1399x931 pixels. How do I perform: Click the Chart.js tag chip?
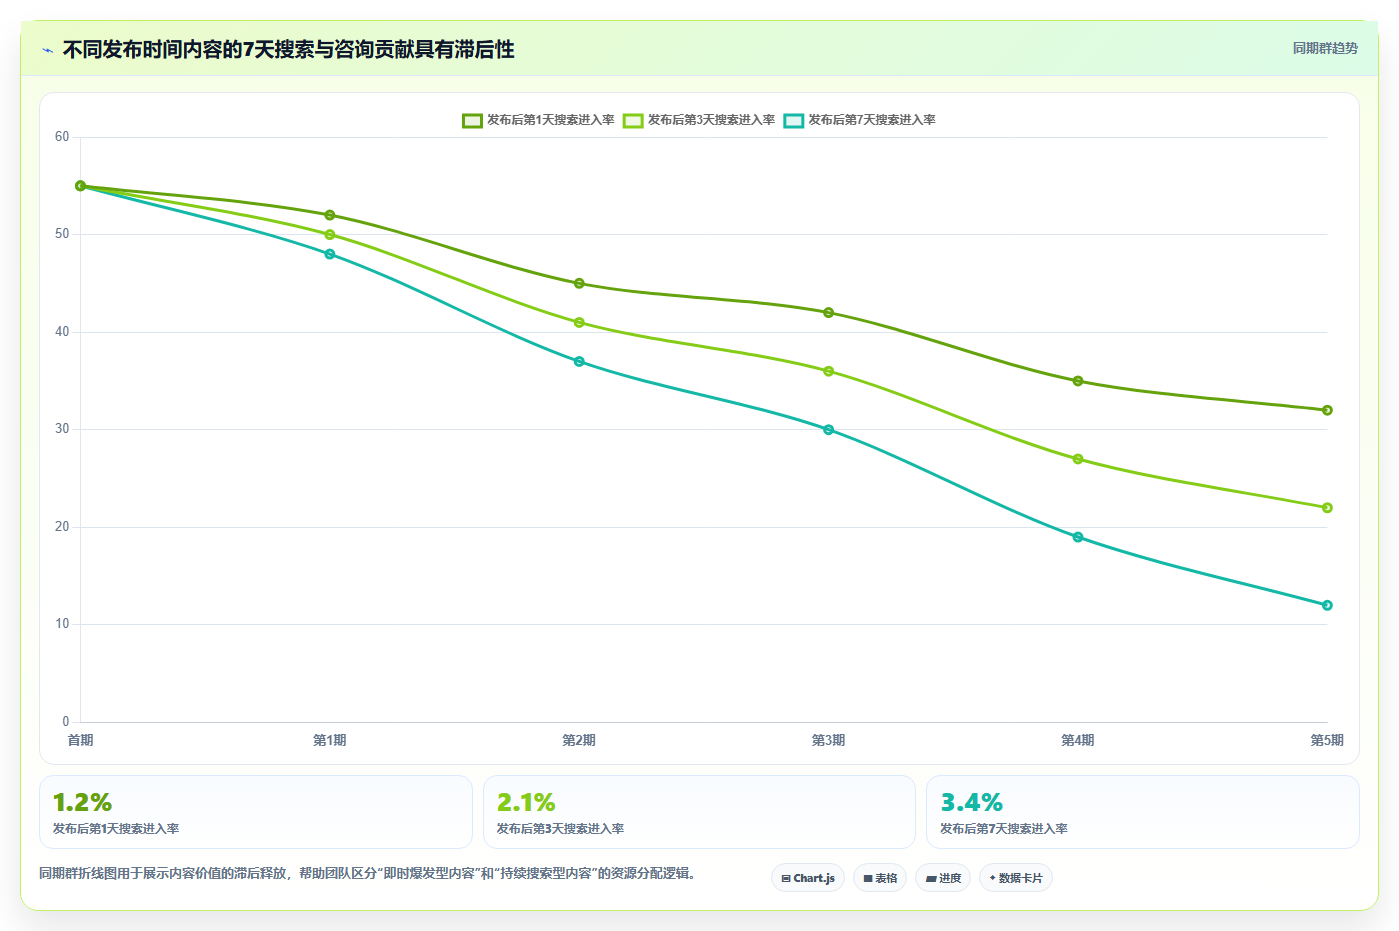pos(808,878)
